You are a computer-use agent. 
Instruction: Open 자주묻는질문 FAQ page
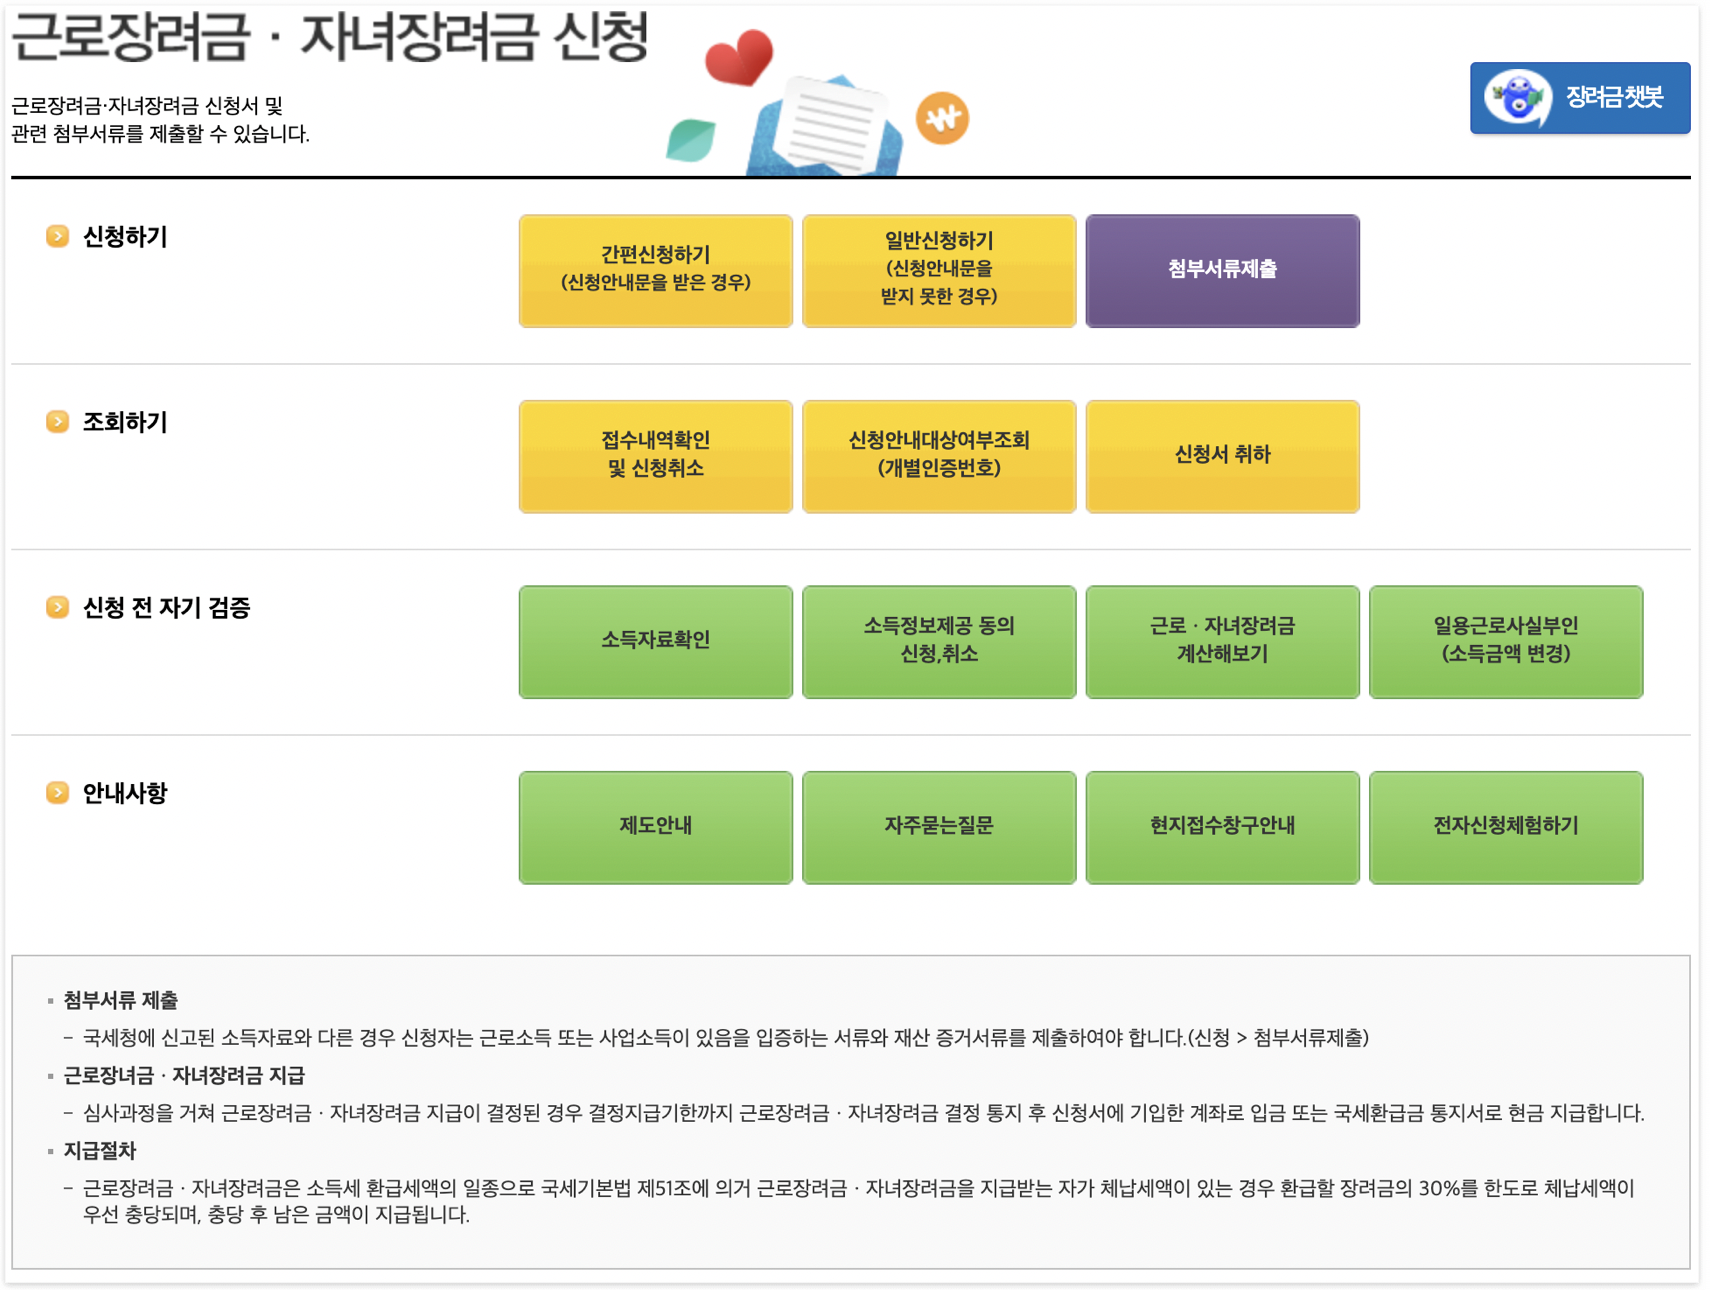coord(938,827)
